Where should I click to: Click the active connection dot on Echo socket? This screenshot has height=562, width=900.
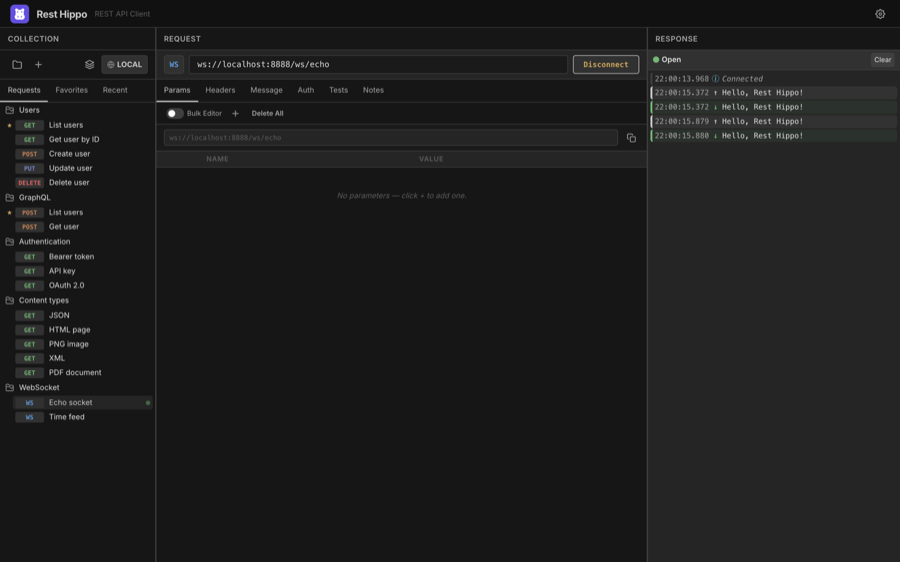tap(148, 403)
